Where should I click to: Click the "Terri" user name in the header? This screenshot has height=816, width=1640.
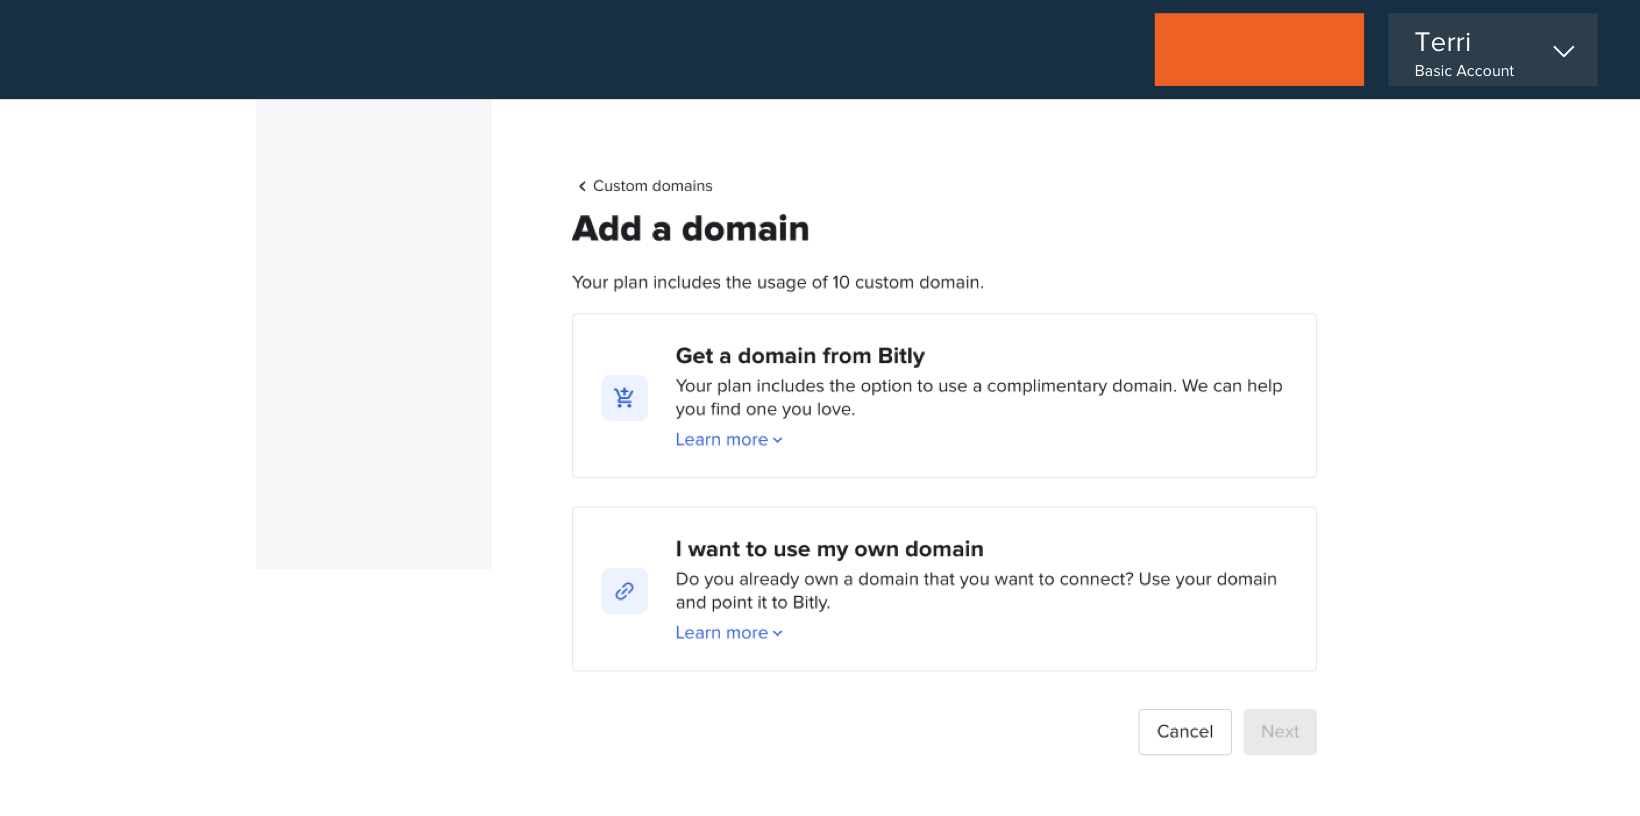1442,42
